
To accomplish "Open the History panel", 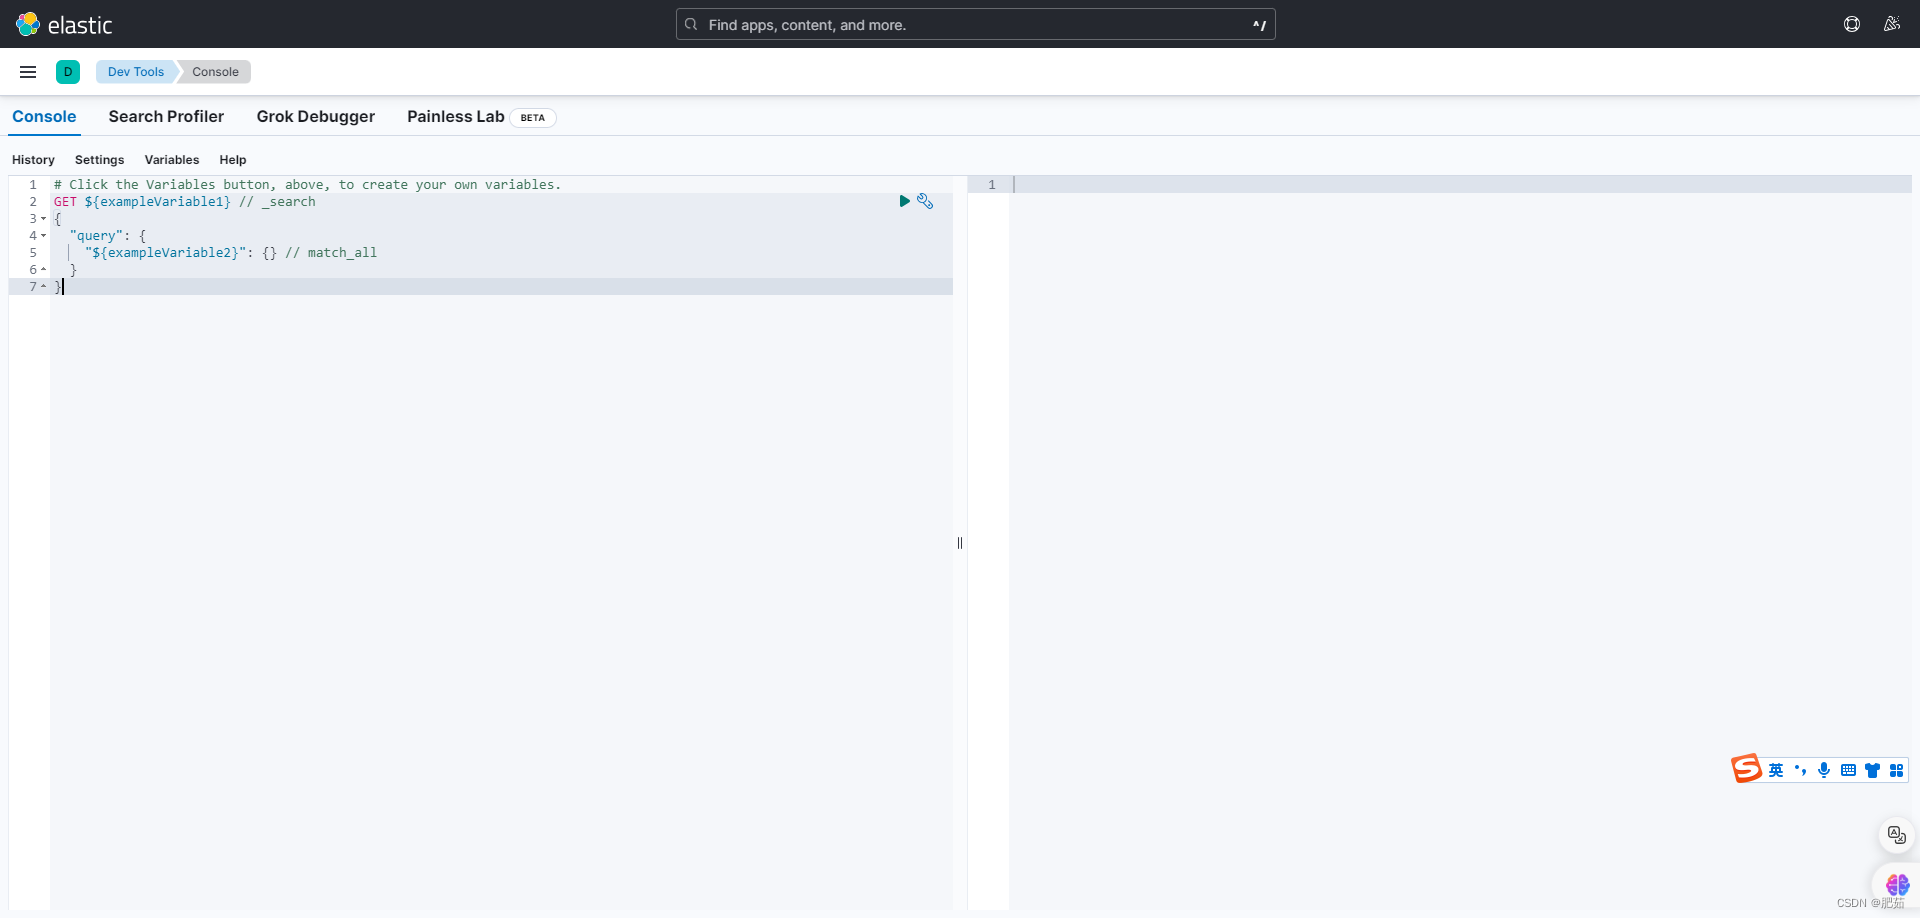I will pyautogui.click(x=33, y=160).
